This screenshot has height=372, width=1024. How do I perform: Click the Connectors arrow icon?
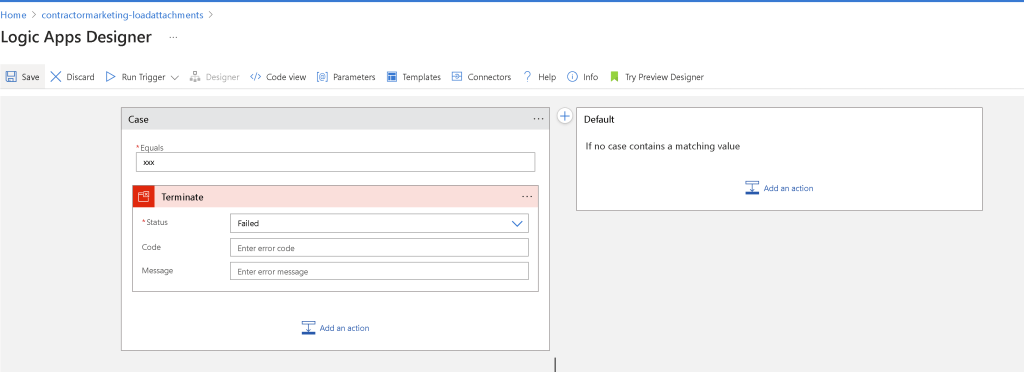coord(456,76)
